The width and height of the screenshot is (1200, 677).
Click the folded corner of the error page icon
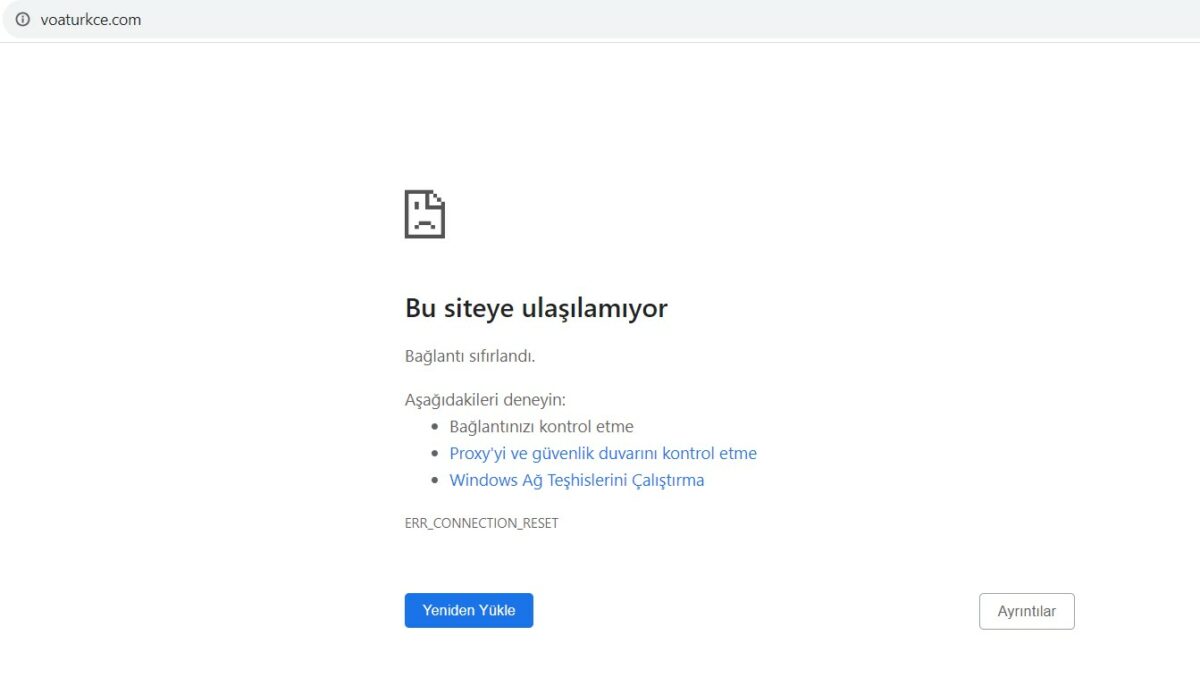coord(438,196)
